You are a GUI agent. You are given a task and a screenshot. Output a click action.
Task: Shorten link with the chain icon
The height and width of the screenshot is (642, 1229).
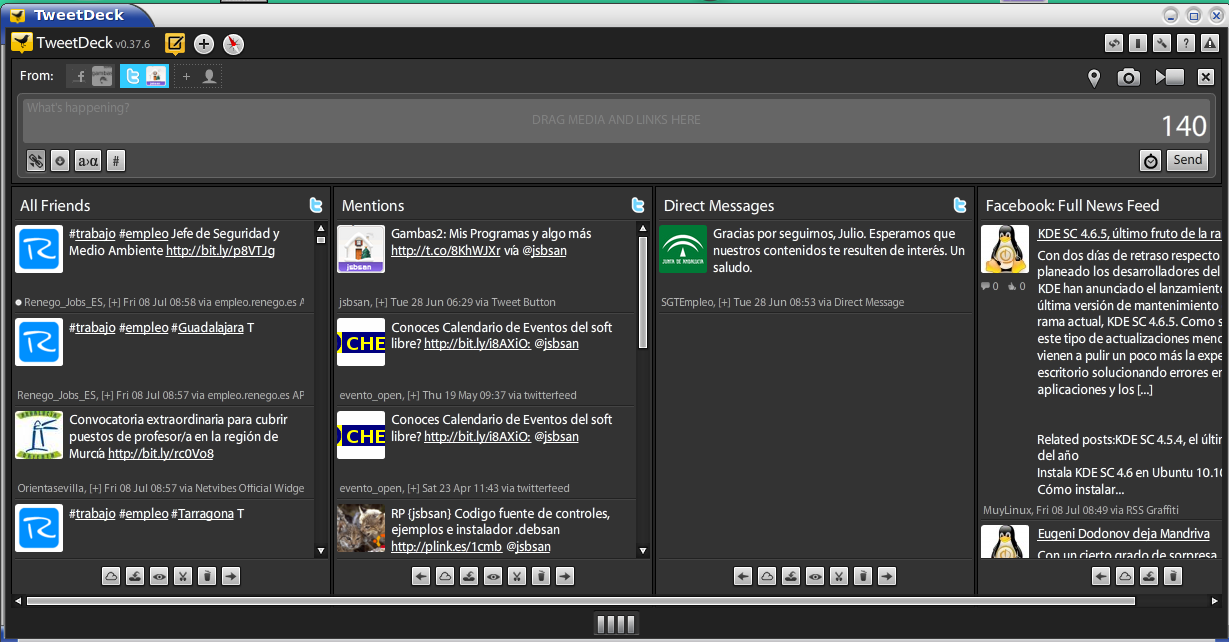36,160
